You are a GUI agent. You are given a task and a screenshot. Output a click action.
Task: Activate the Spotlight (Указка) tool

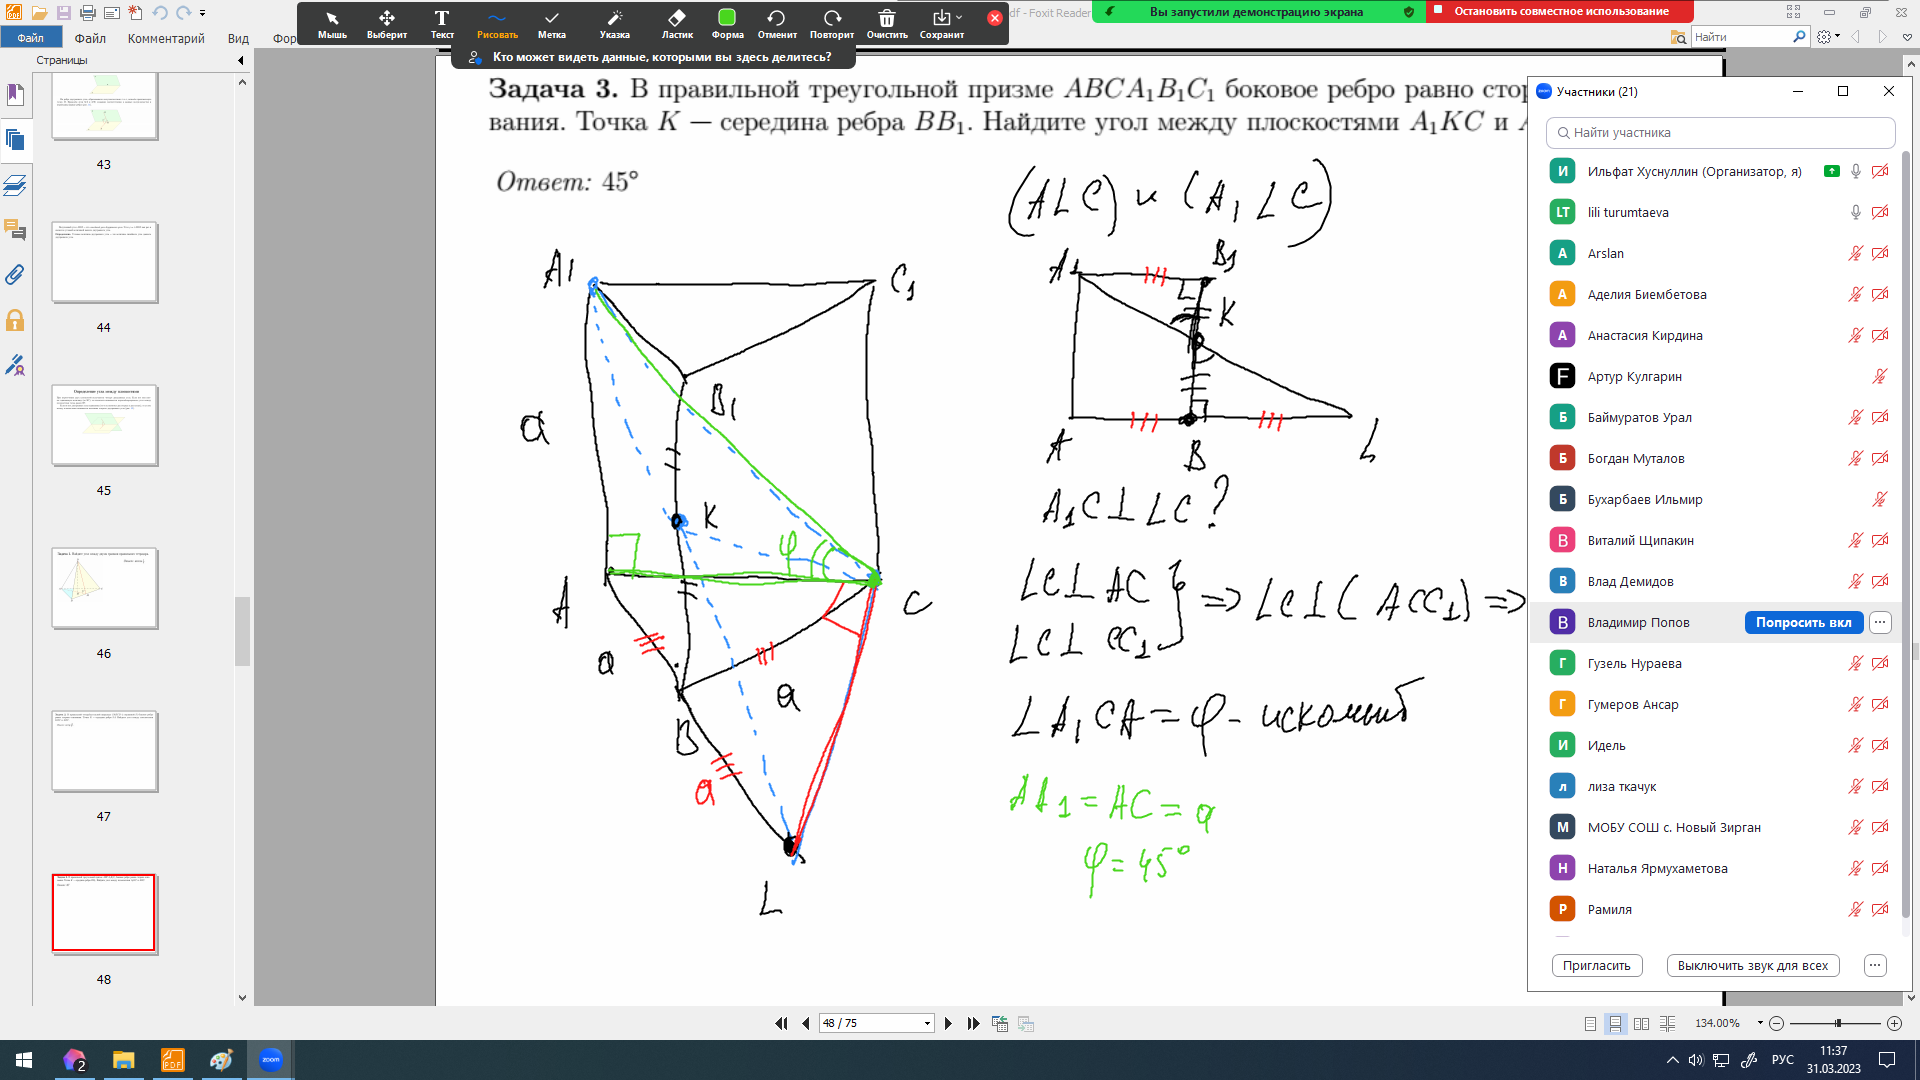point(614,23)
